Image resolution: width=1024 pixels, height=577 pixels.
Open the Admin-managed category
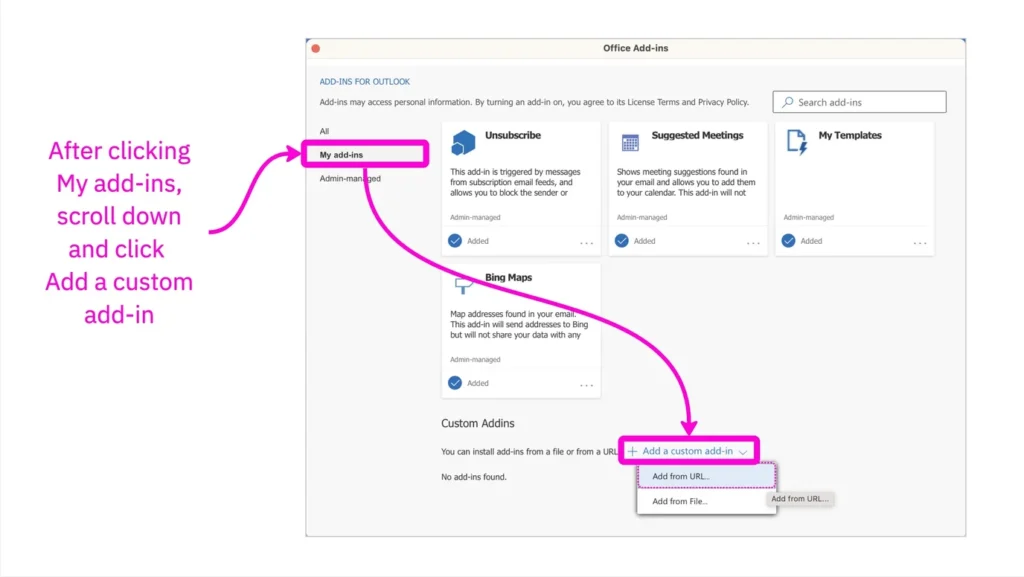[x=350, y=178]
